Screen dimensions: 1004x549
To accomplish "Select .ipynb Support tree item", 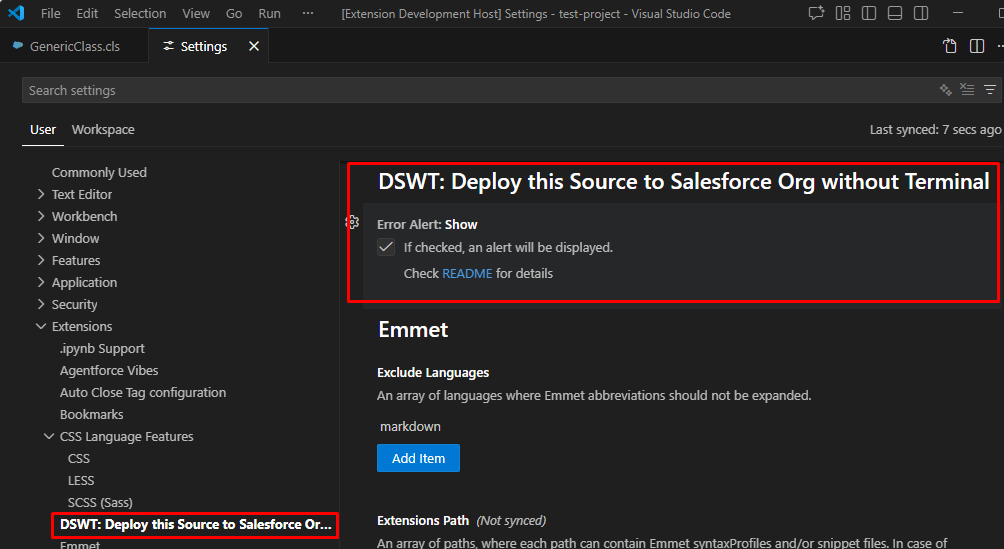I will (x=102, y=348).
